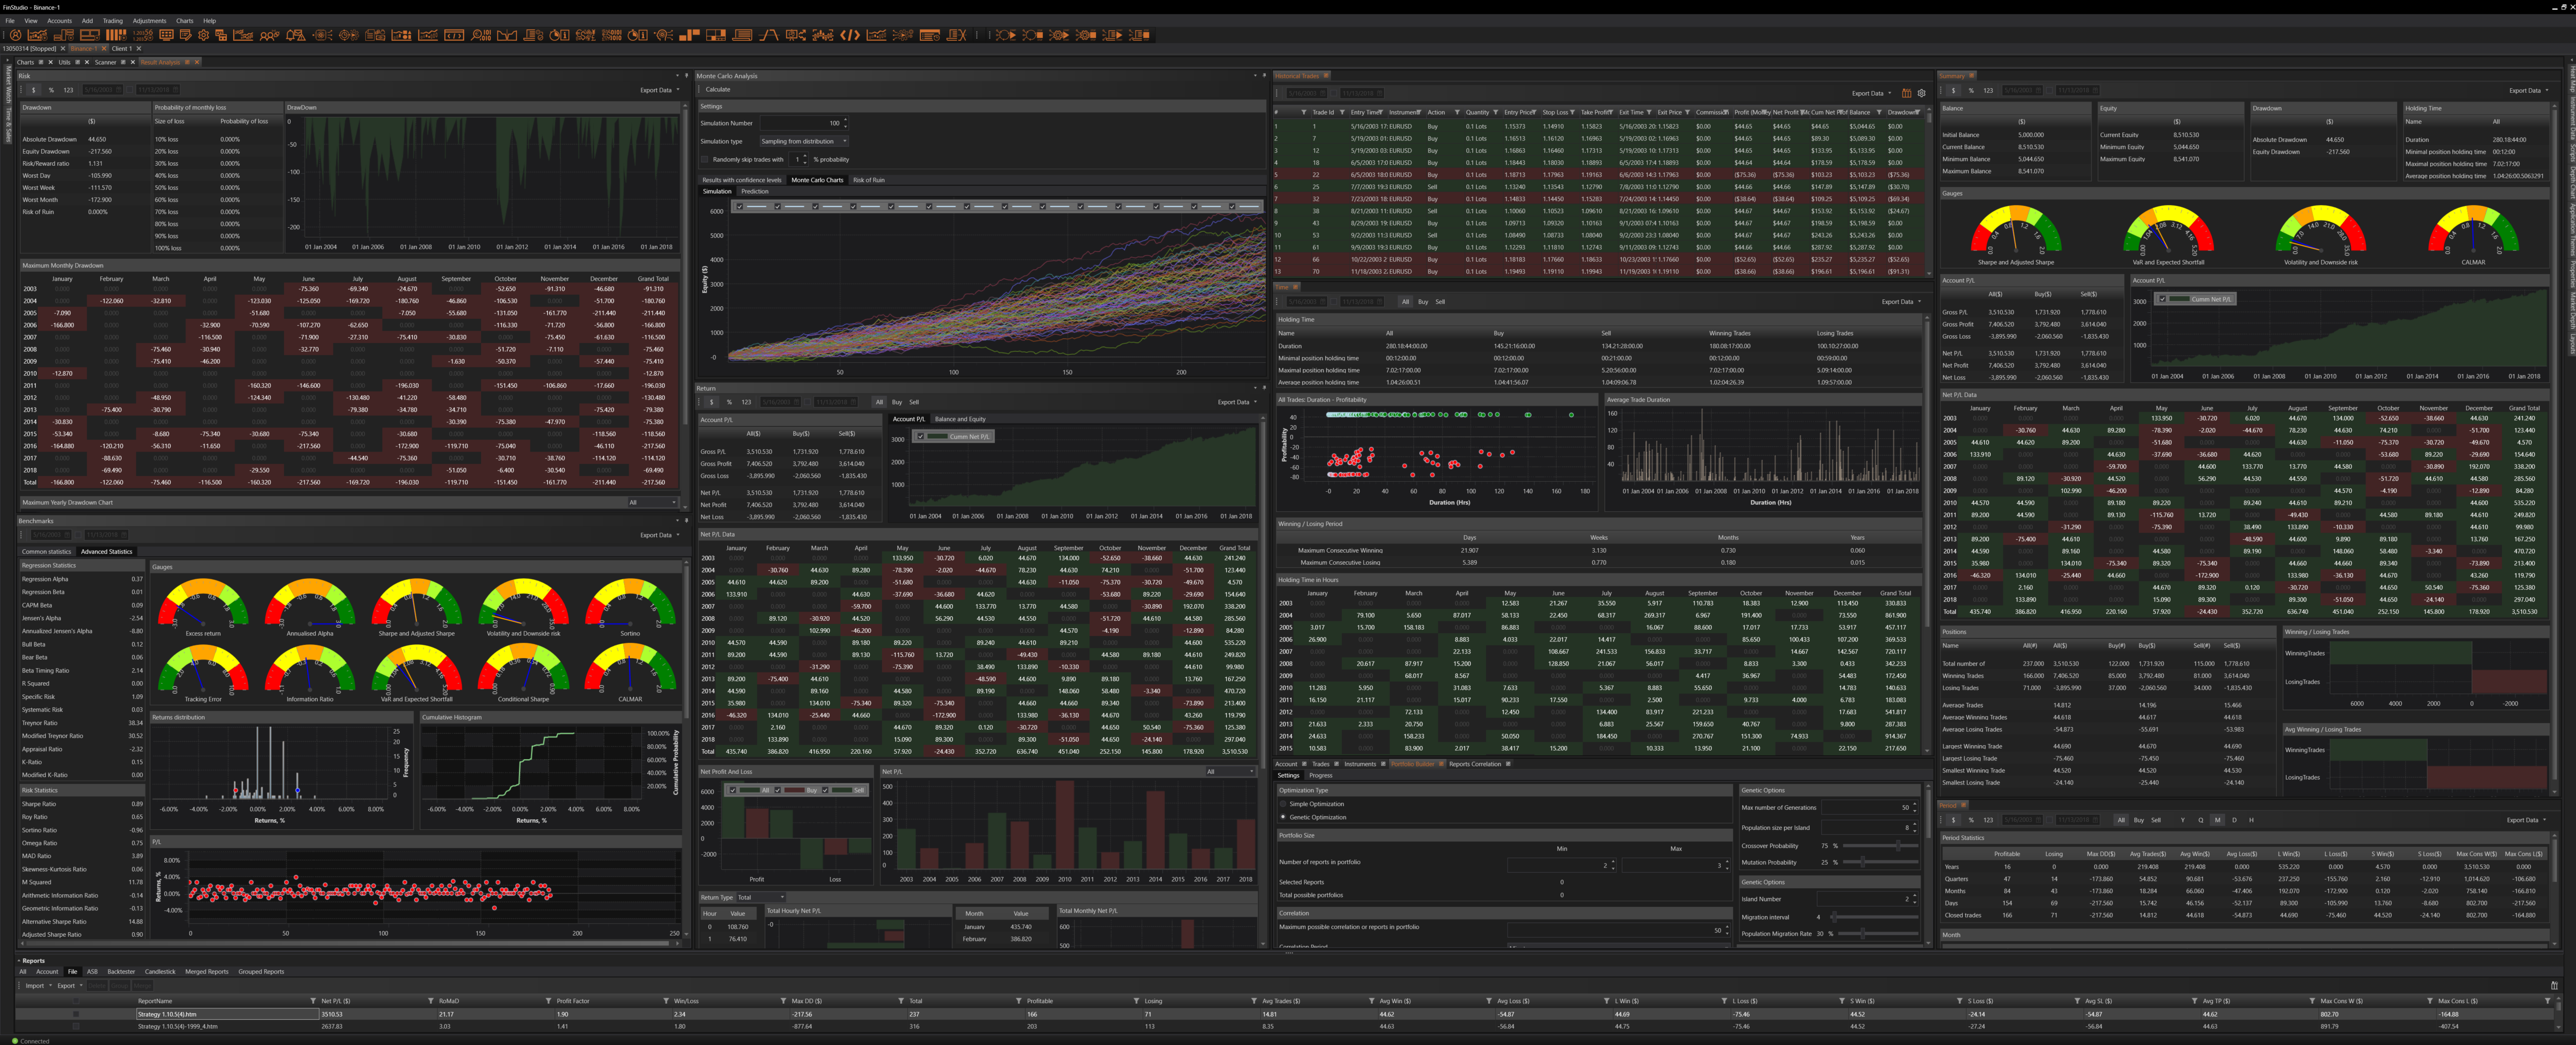Open Simulation type dropdown
This screenshot has width=2576, height=1045.
pos(804,141)
